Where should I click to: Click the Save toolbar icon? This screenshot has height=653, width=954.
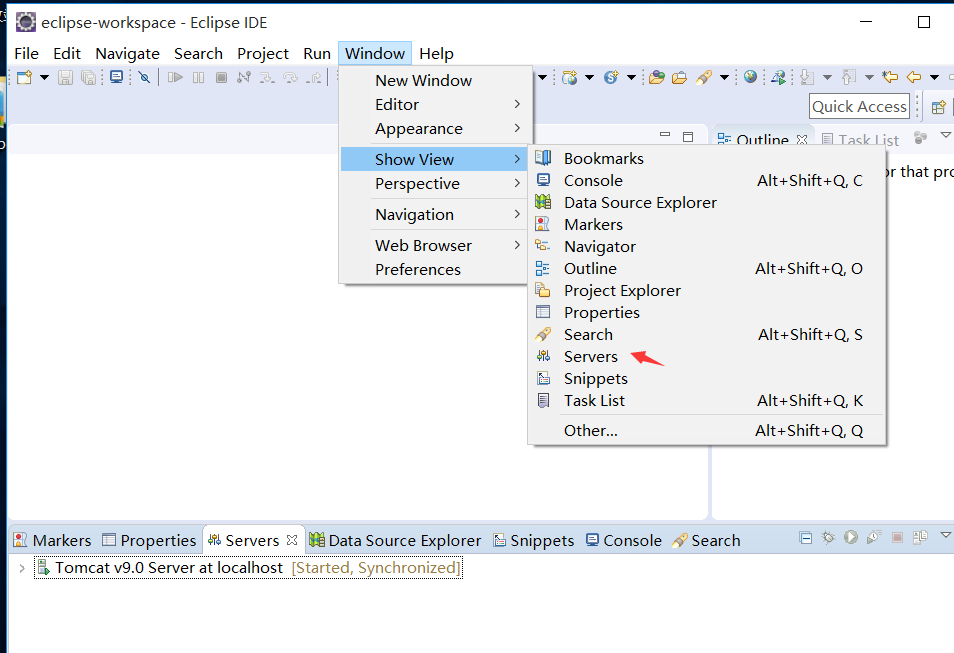(65, 77)
